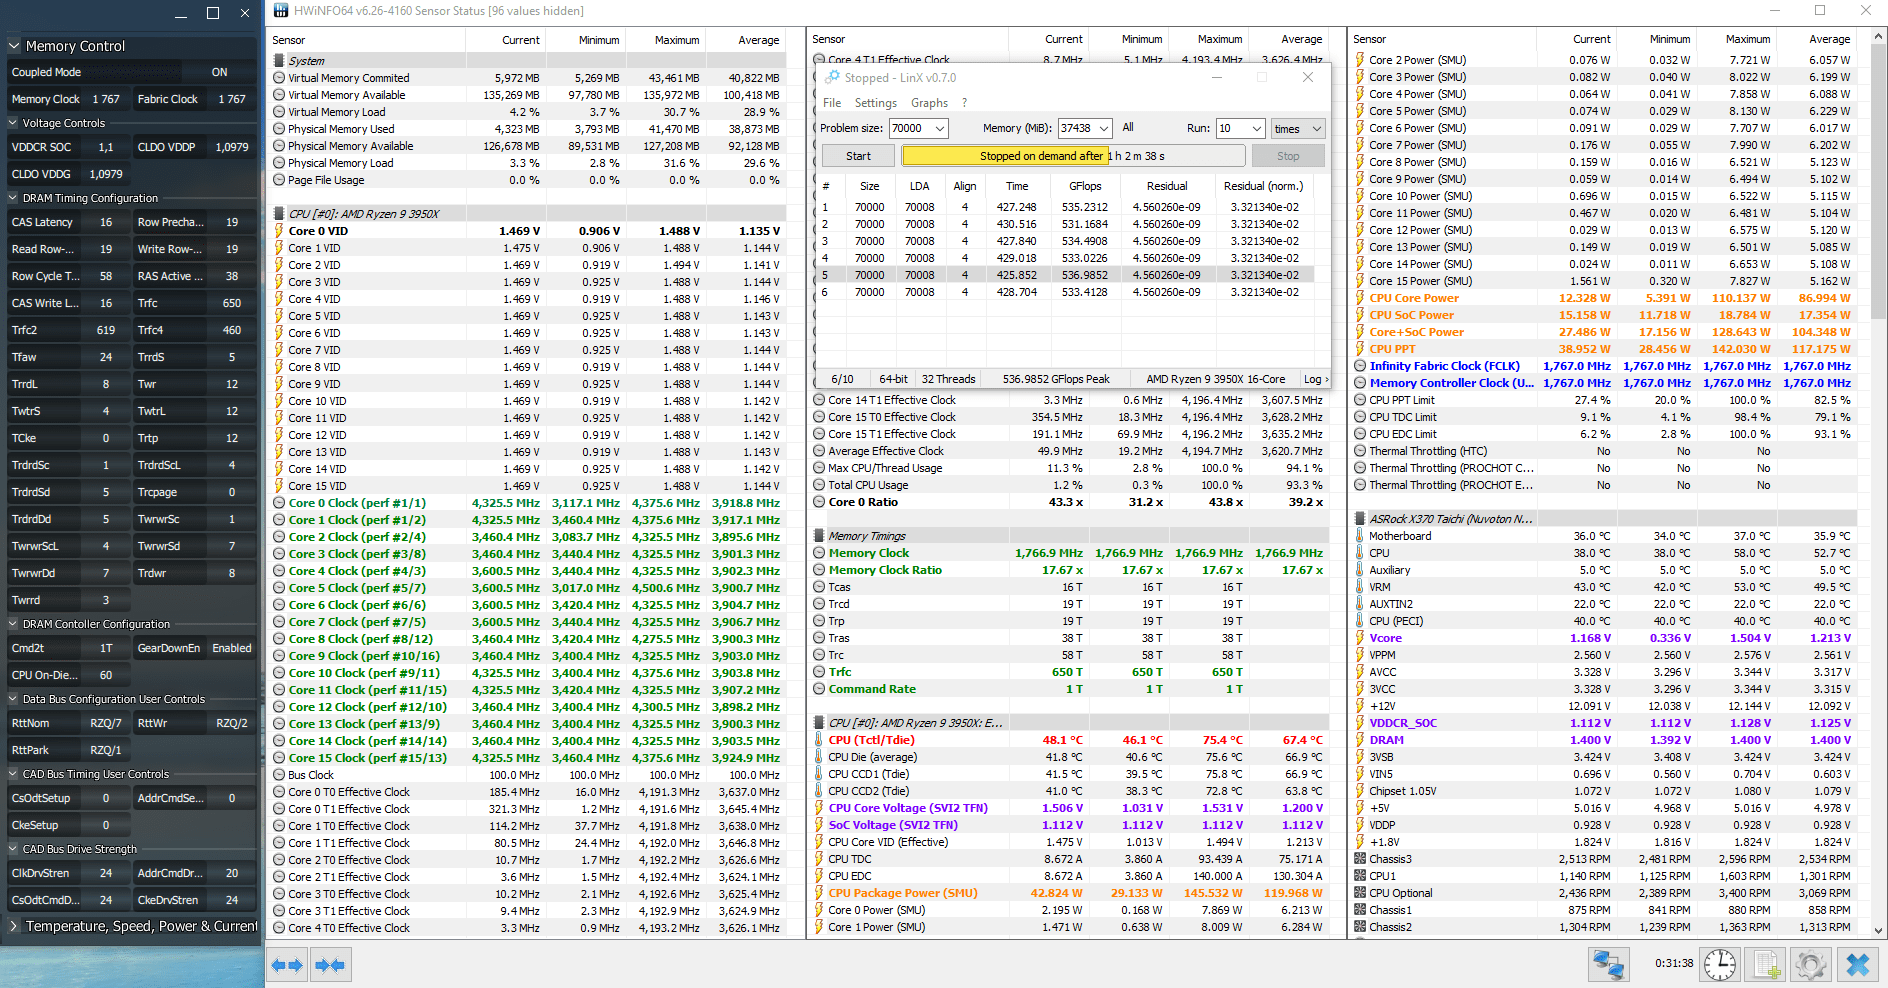Open the times unit dropdown in LinX

coord(1298,128)
